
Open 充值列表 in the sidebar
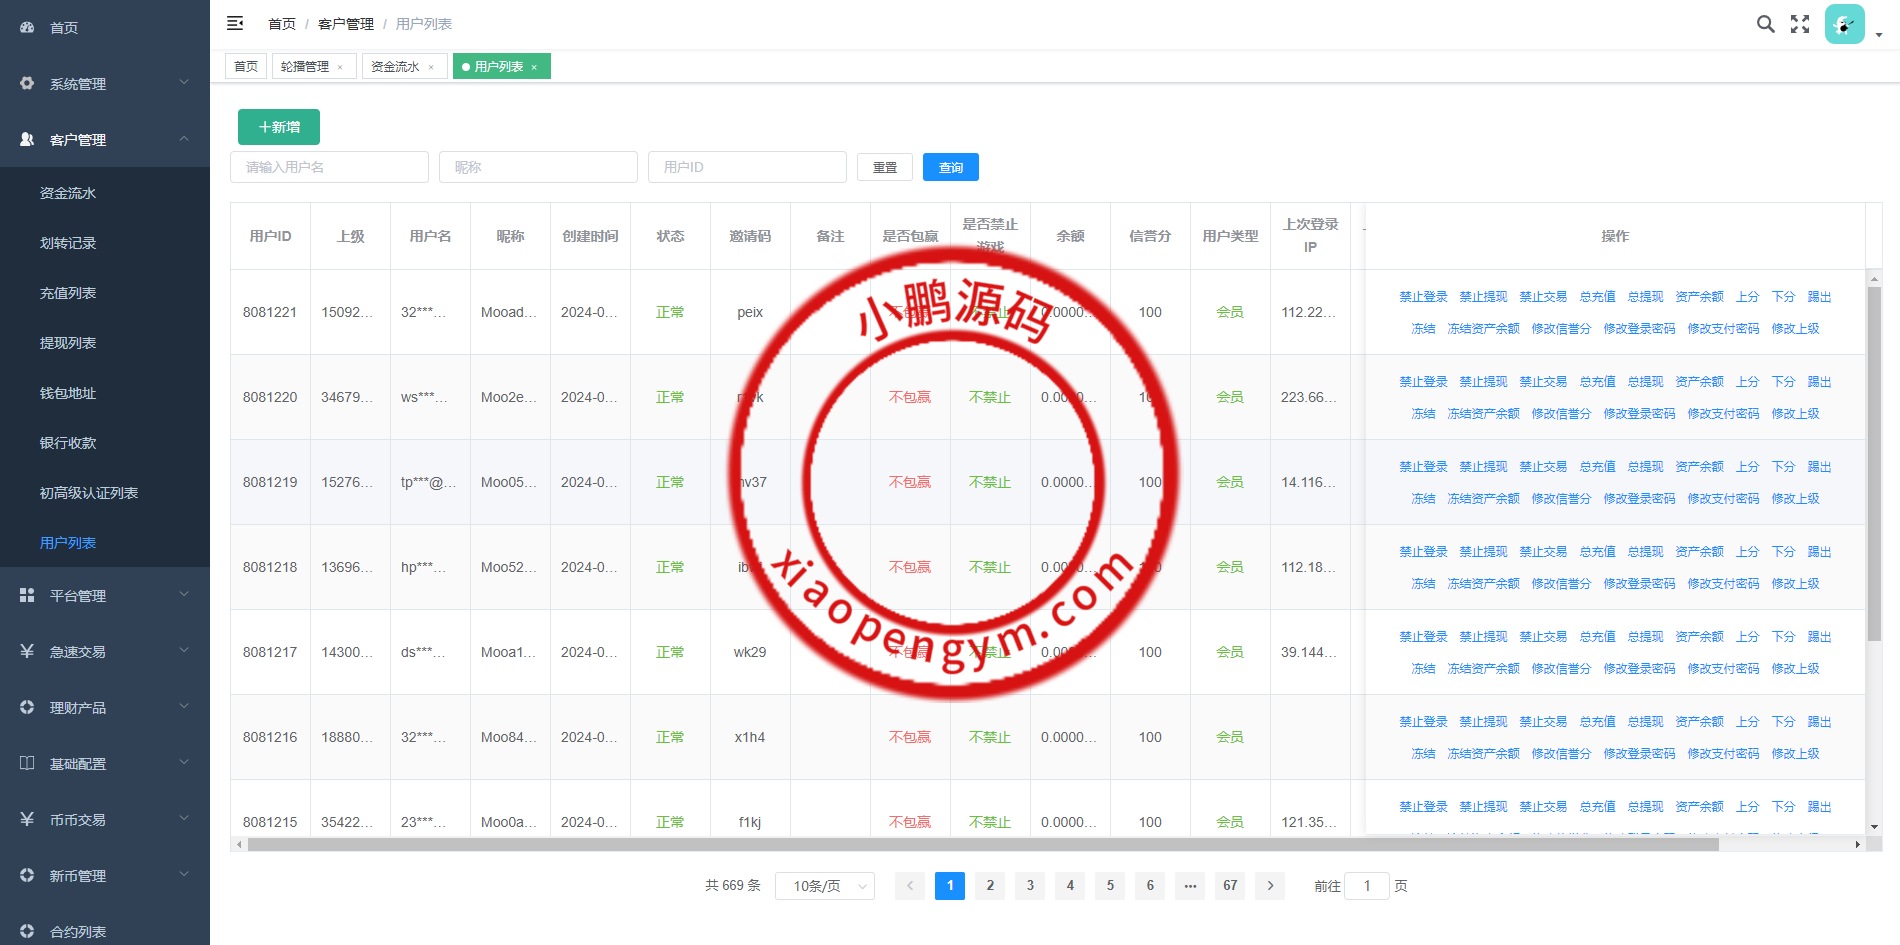click(x=68, y=293)
